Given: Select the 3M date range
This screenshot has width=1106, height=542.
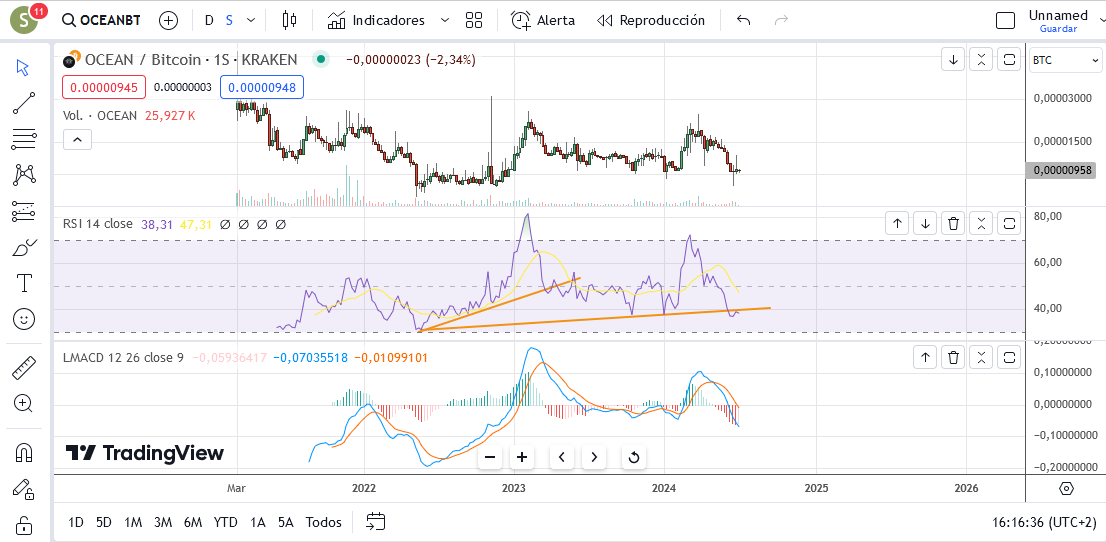Looking at the screenshot, I should pos(163,522).
